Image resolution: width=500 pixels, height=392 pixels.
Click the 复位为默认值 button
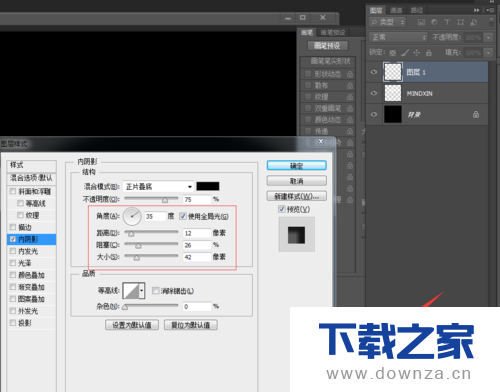191,325
